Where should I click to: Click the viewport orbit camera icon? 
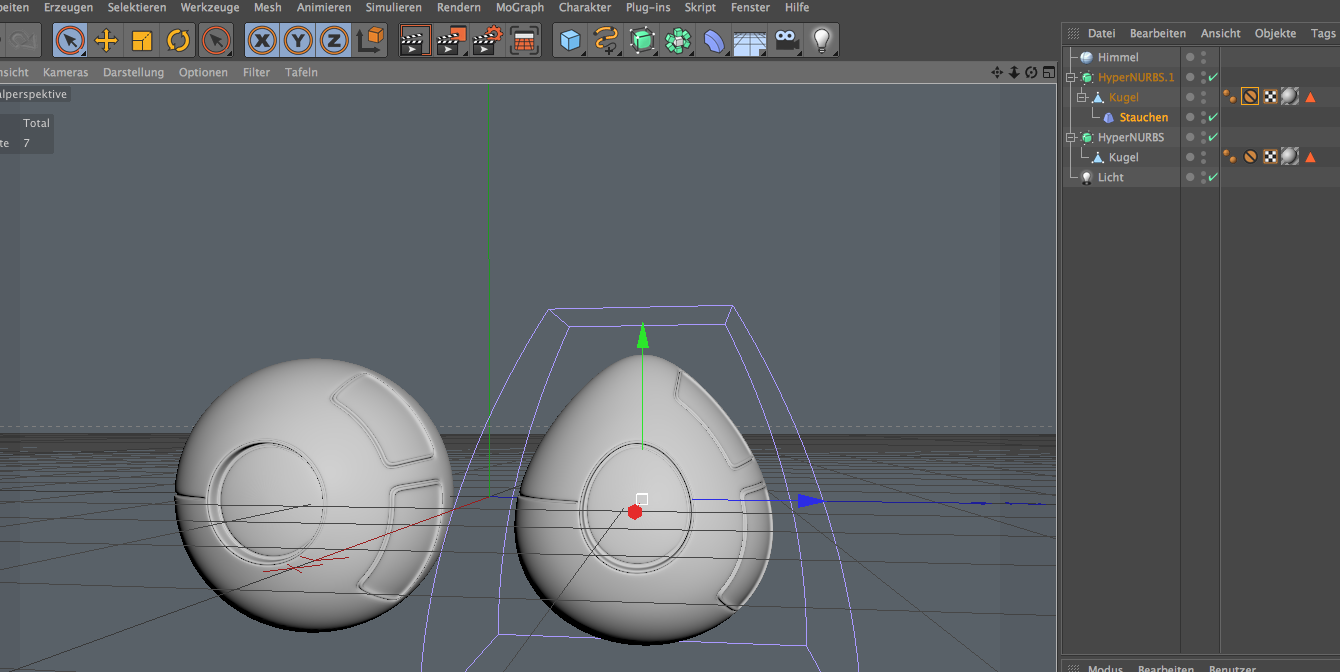pyautogui.click(x=1031, y=72)
